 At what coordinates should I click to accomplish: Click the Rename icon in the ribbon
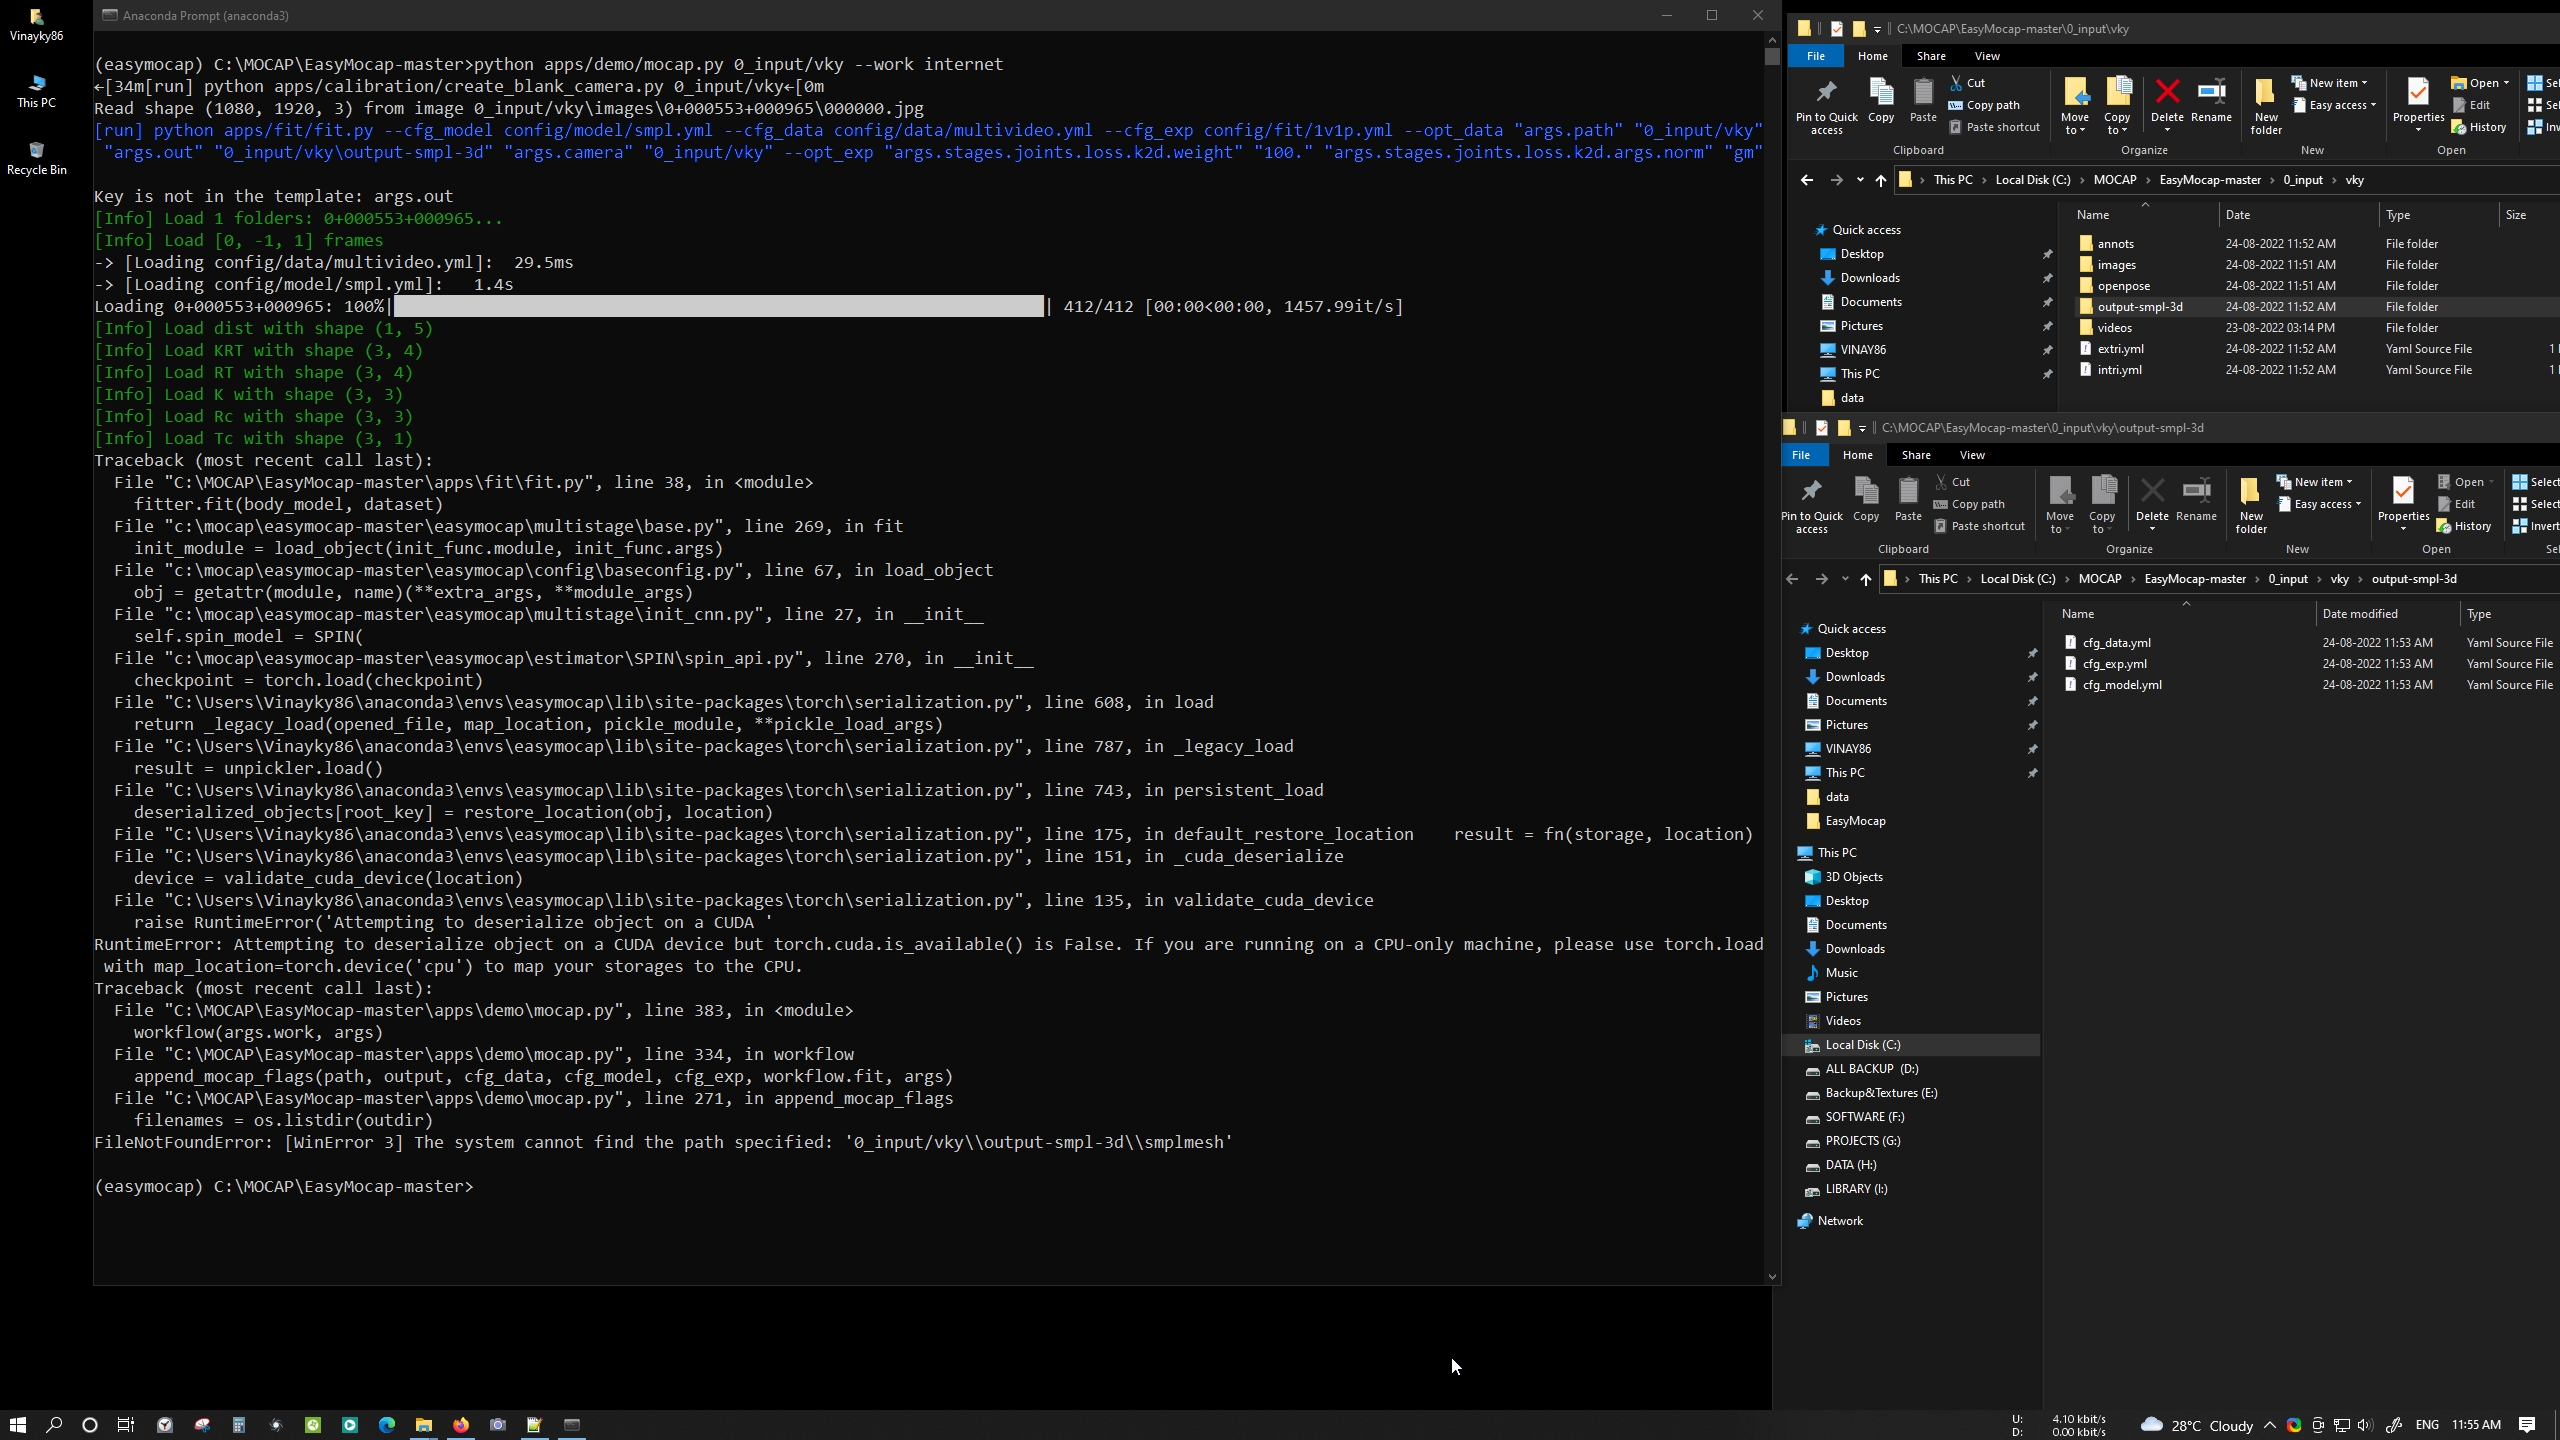pos(2210,100)
